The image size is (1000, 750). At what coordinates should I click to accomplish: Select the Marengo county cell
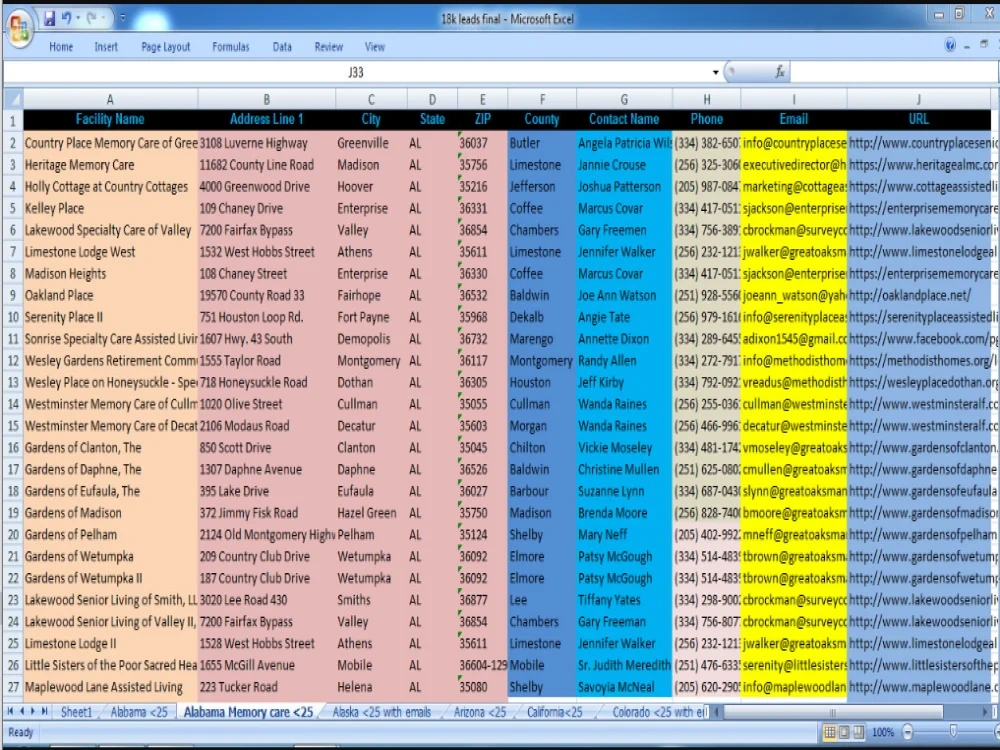click(x=542, y=339)
